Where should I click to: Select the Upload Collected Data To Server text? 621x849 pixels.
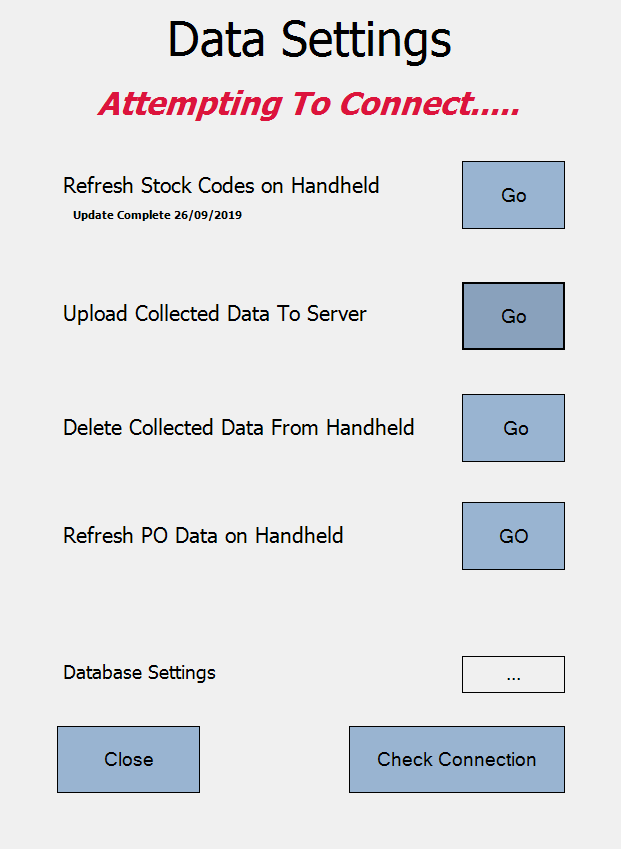click(x=214, y=314)
